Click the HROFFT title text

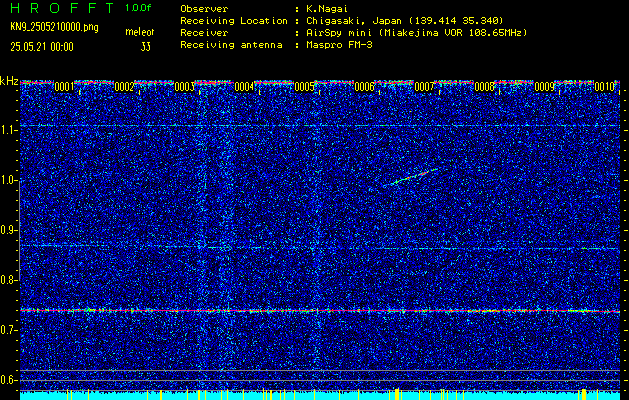62,8
